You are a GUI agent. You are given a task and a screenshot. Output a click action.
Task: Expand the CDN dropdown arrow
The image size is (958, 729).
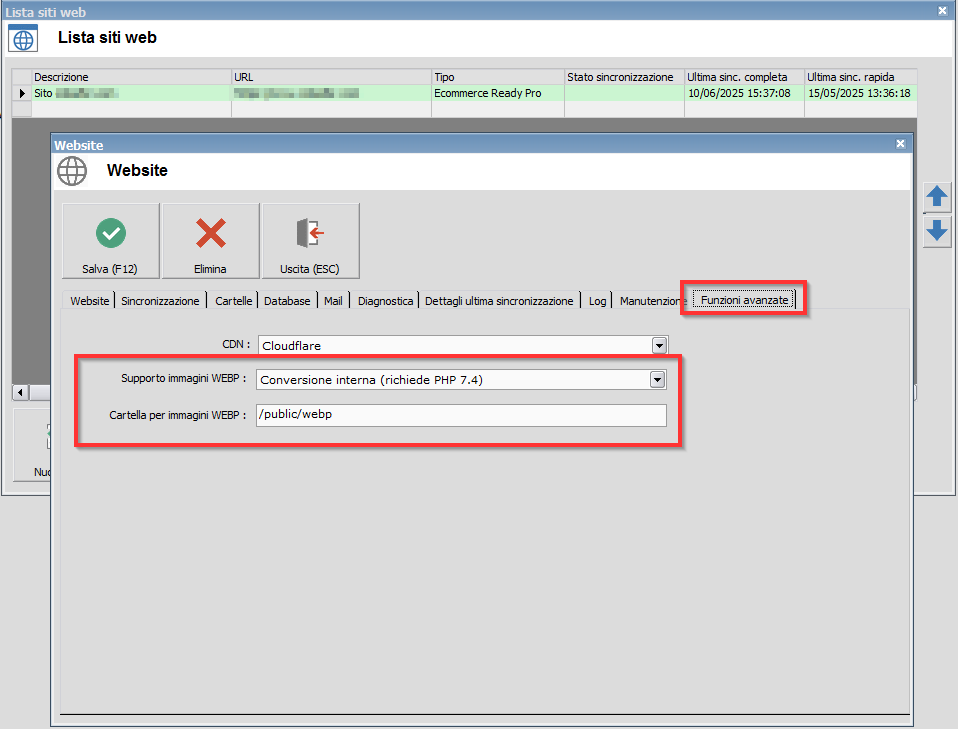pos(659,345)
